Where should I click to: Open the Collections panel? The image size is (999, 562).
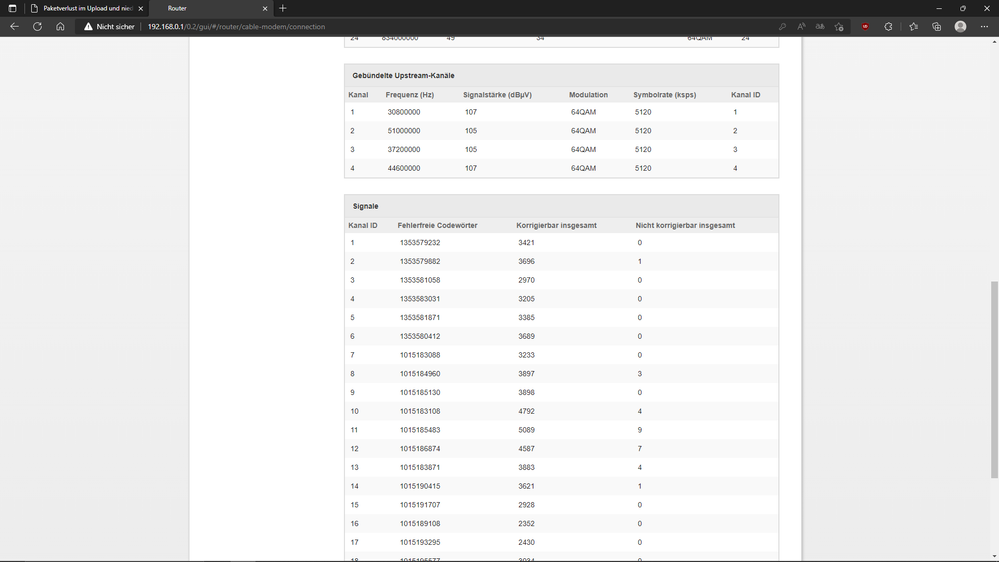(x=937, y=27)
